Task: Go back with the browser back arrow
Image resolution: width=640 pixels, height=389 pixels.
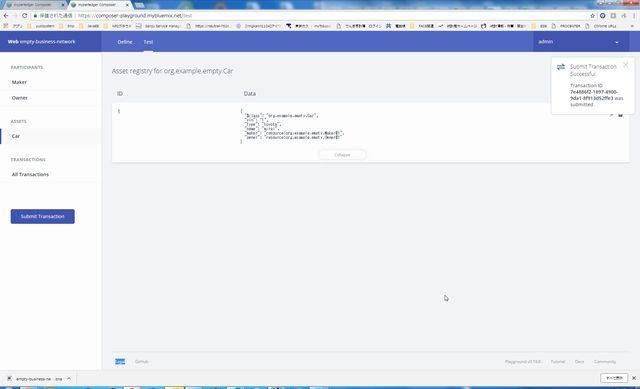Action: [x=6, y=16]
